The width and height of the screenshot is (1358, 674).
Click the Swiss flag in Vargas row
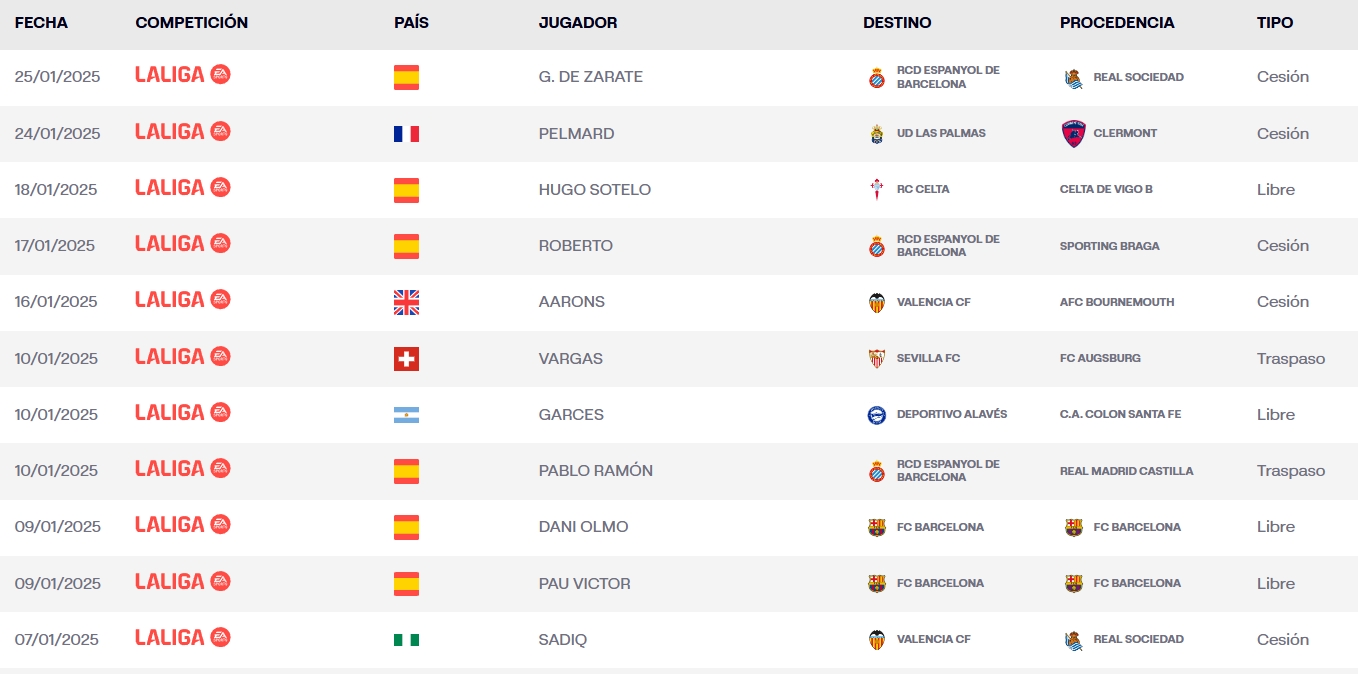tap(406, 359)
